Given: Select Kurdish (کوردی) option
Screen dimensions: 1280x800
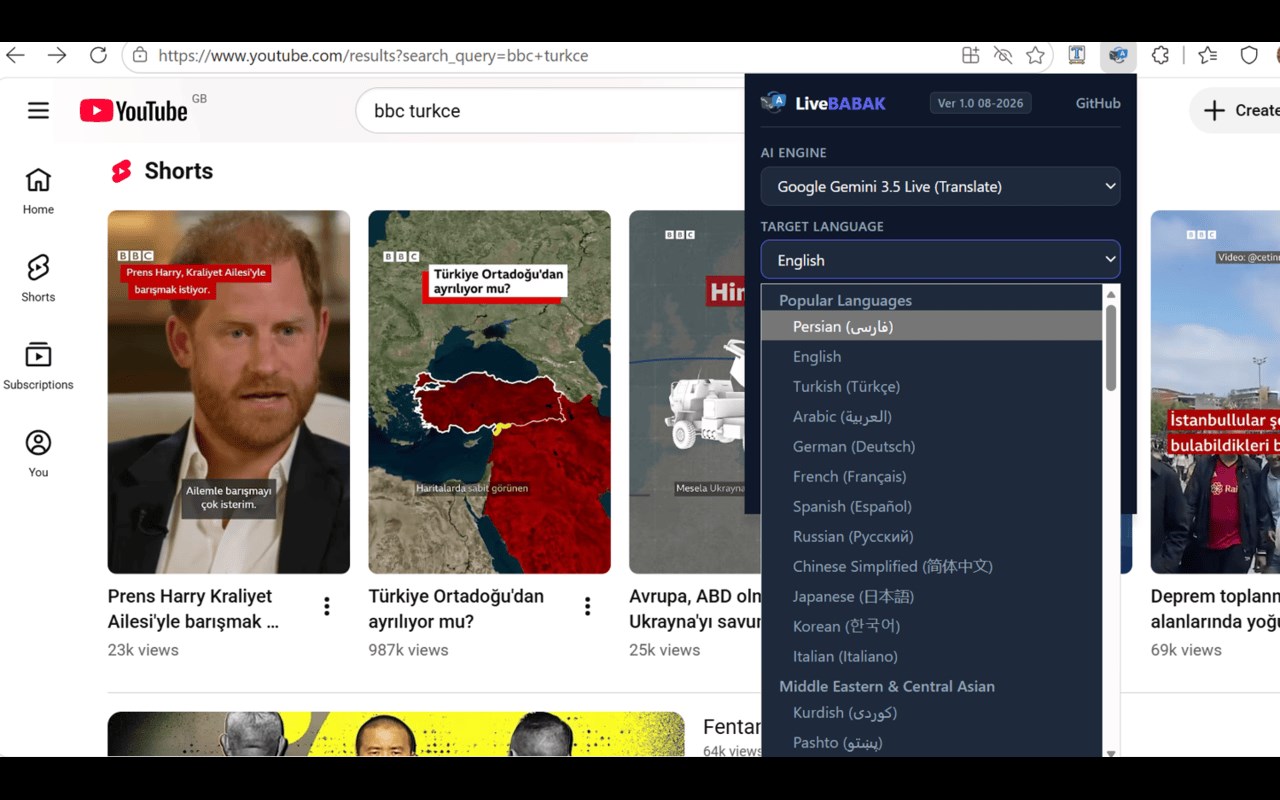Looking at the screenshot, I should pos(932,712).
